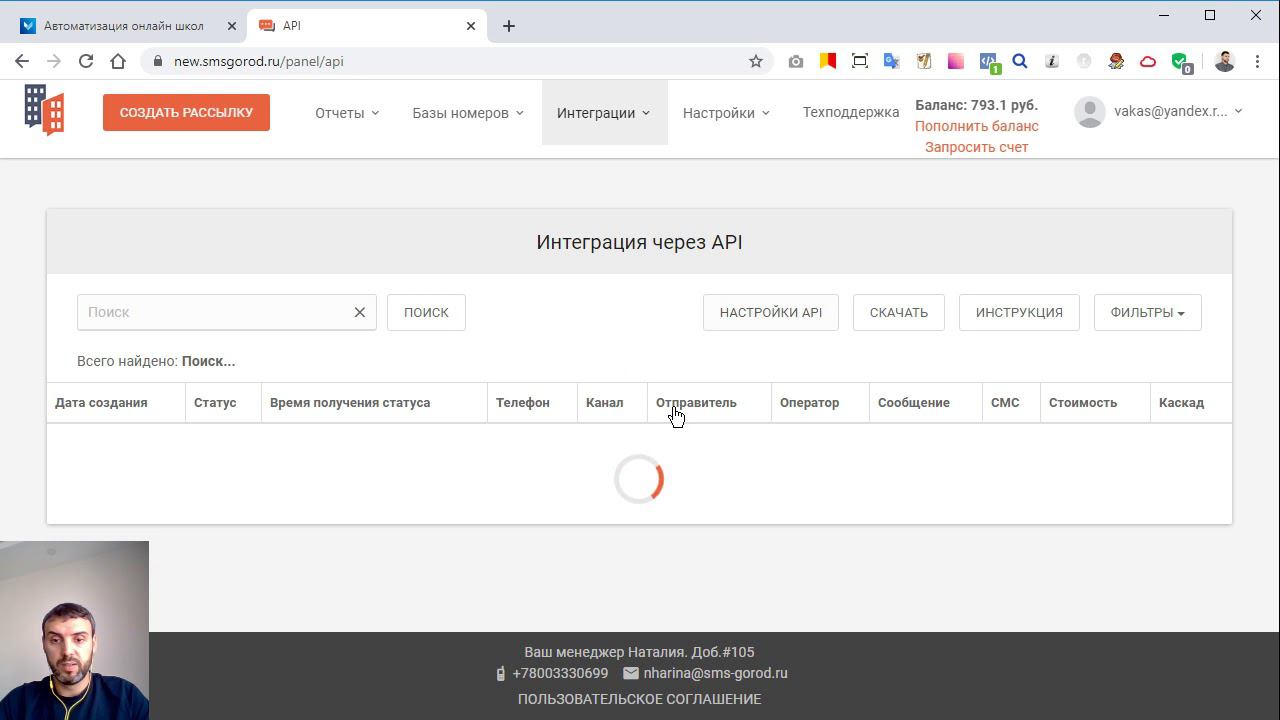Viewport: 1280px width, 720px height.
Task: Click the phone number +78003330699
Action: click(x=560, y=673)
